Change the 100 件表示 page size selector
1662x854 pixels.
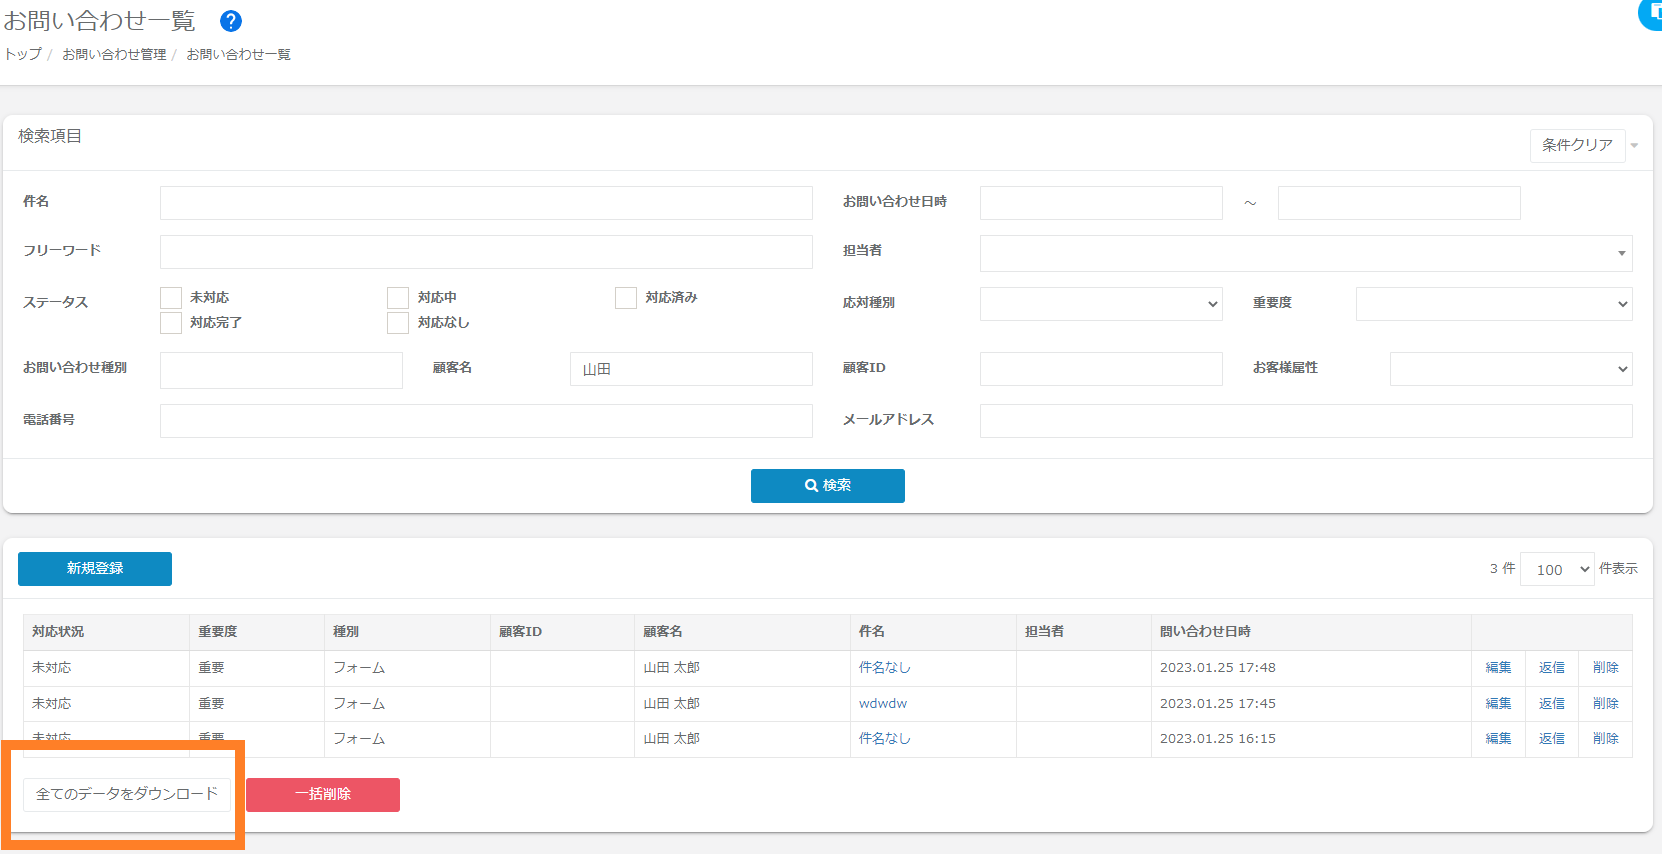[1556, 569]
